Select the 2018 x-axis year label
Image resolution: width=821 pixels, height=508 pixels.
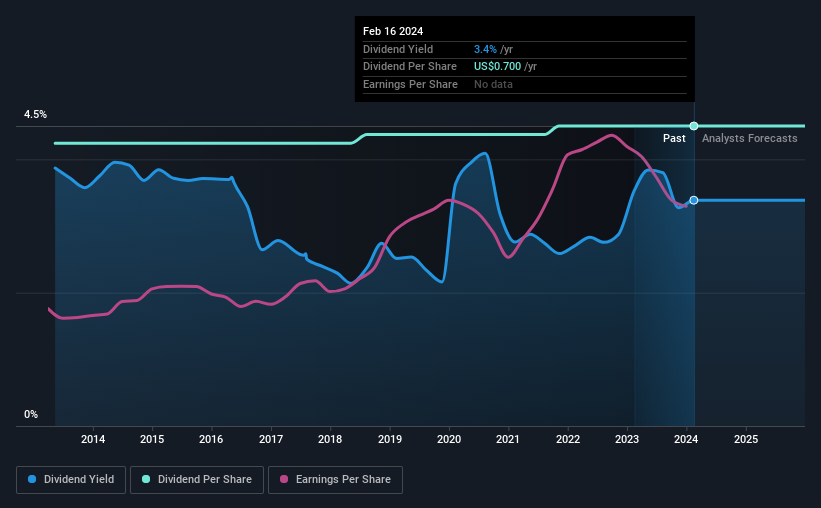coord(330,439)
